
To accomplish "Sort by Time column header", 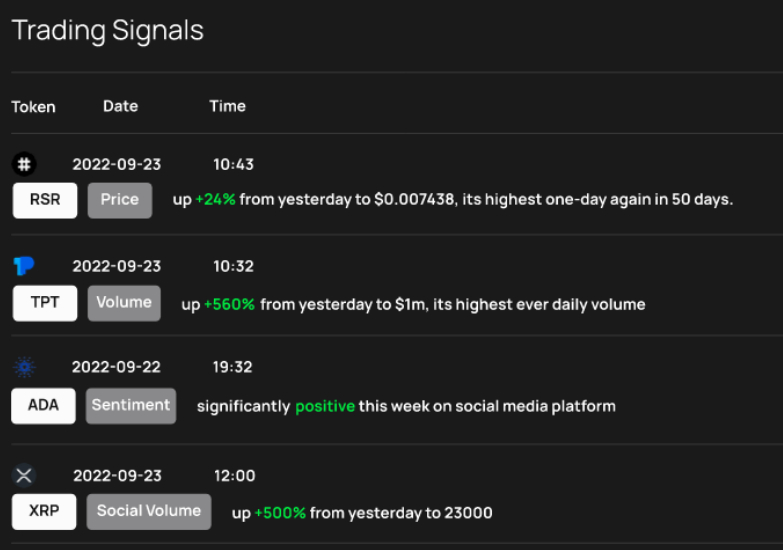I will pyautogui.click(x=227, y=106).
